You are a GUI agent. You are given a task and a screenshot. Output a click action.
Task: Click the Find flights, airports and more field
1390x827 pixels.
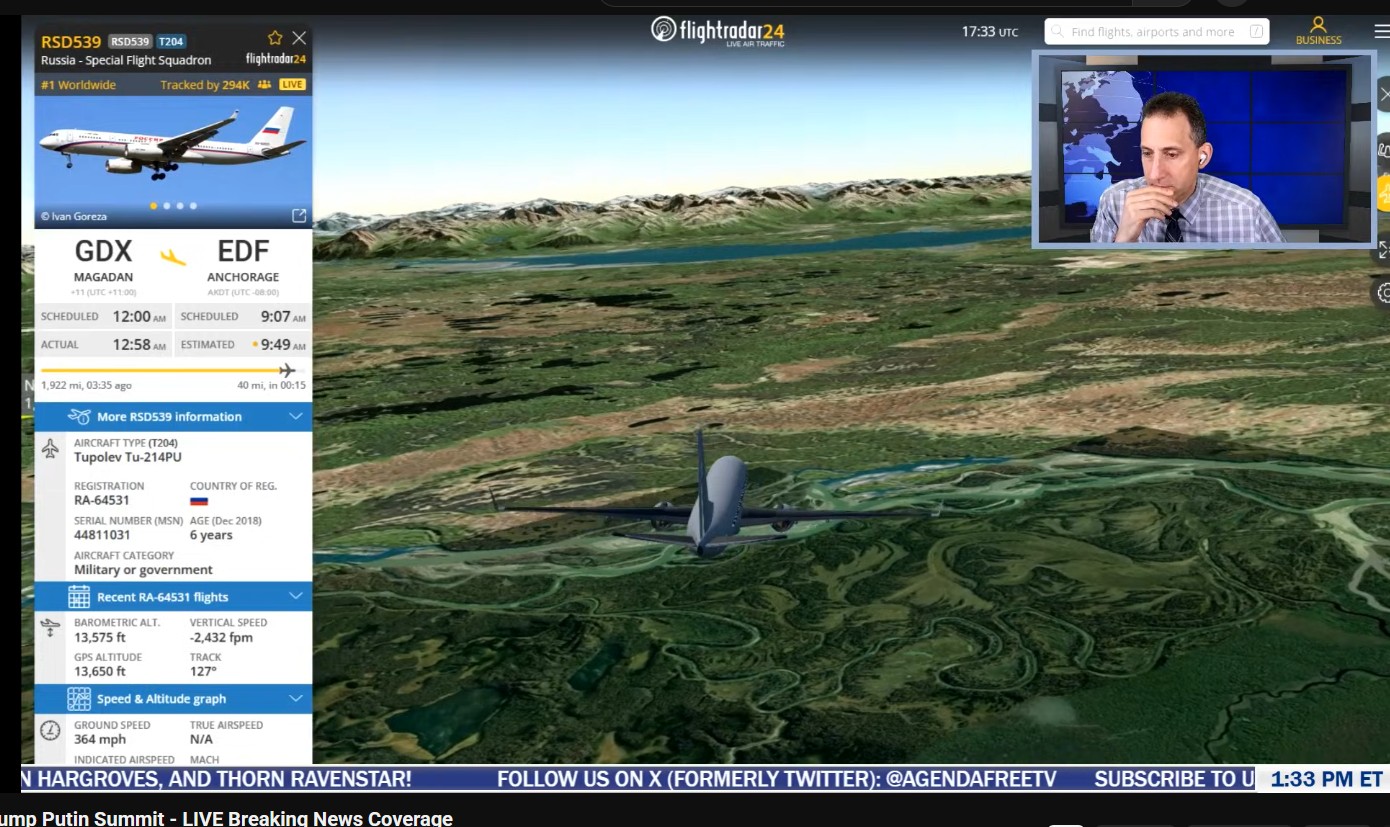[x=1156, y=32]
